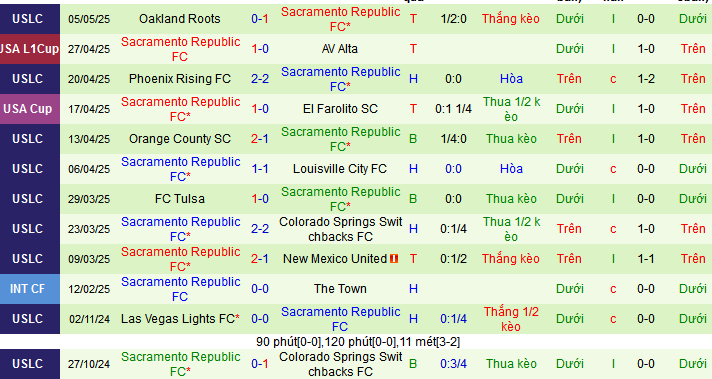
Task: Click the 2-1 score versus New Mexico United
Action: coord(260,259)
